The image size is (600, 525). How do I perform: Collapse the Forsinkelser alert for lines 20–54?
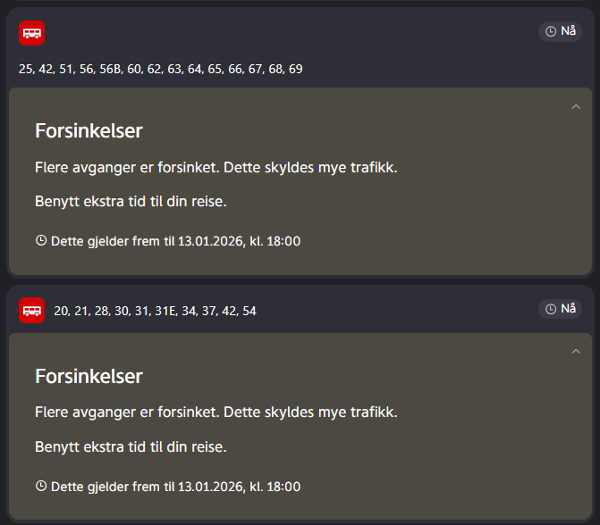pos(575,351)
